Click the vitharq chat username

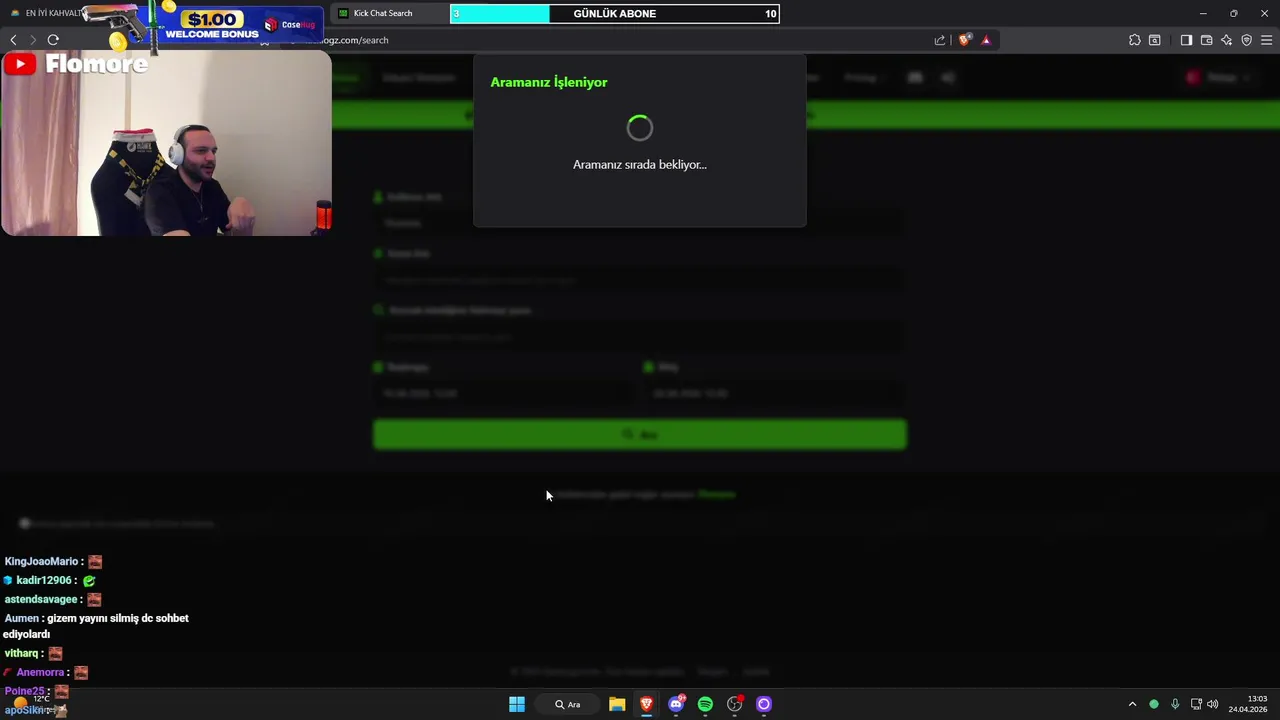click(x=21, y=653)
